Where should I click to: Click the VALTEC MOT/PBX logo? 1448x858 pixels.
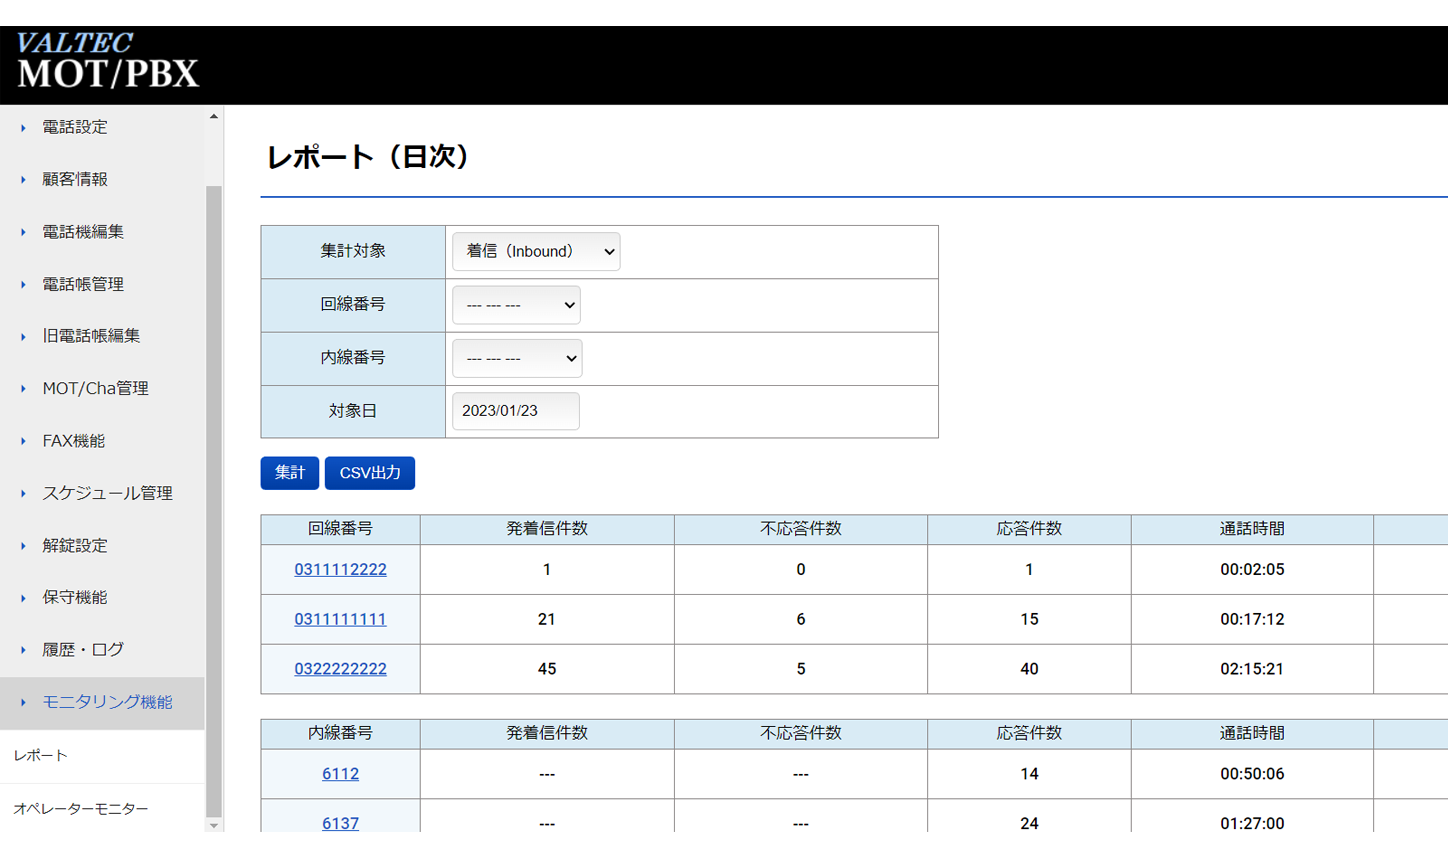click(x=107, y=61)
